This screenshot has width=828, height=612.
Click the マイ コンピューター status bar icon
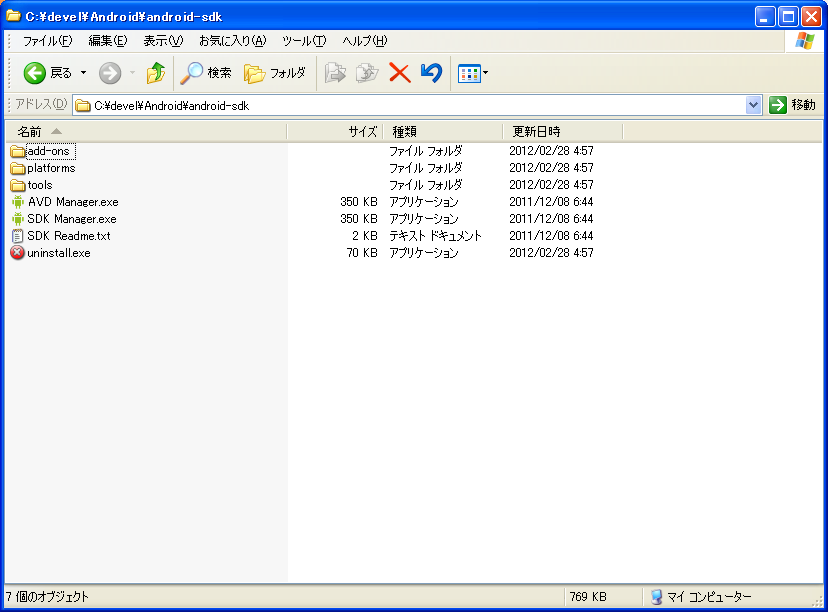point(656,597)
